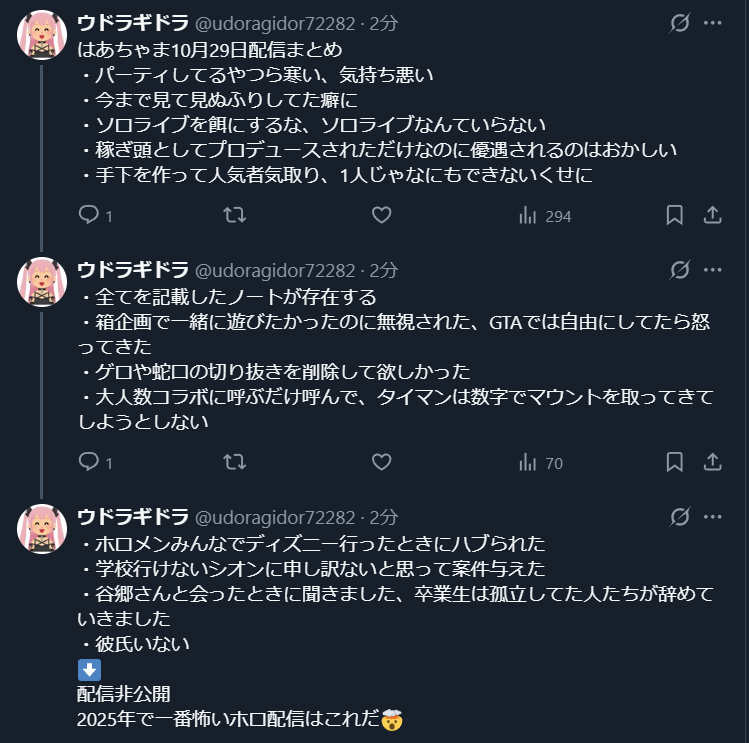749x743 pixels.
Task: Reply to the first tweet
Action: coord(89,215)
